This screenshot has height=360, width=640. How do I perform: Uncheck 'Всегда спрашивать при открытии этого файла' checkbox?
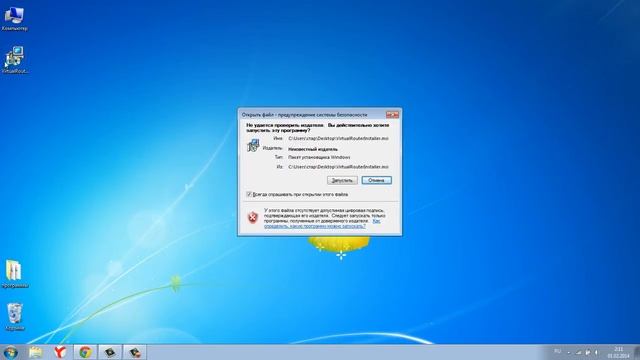[249, 194]
